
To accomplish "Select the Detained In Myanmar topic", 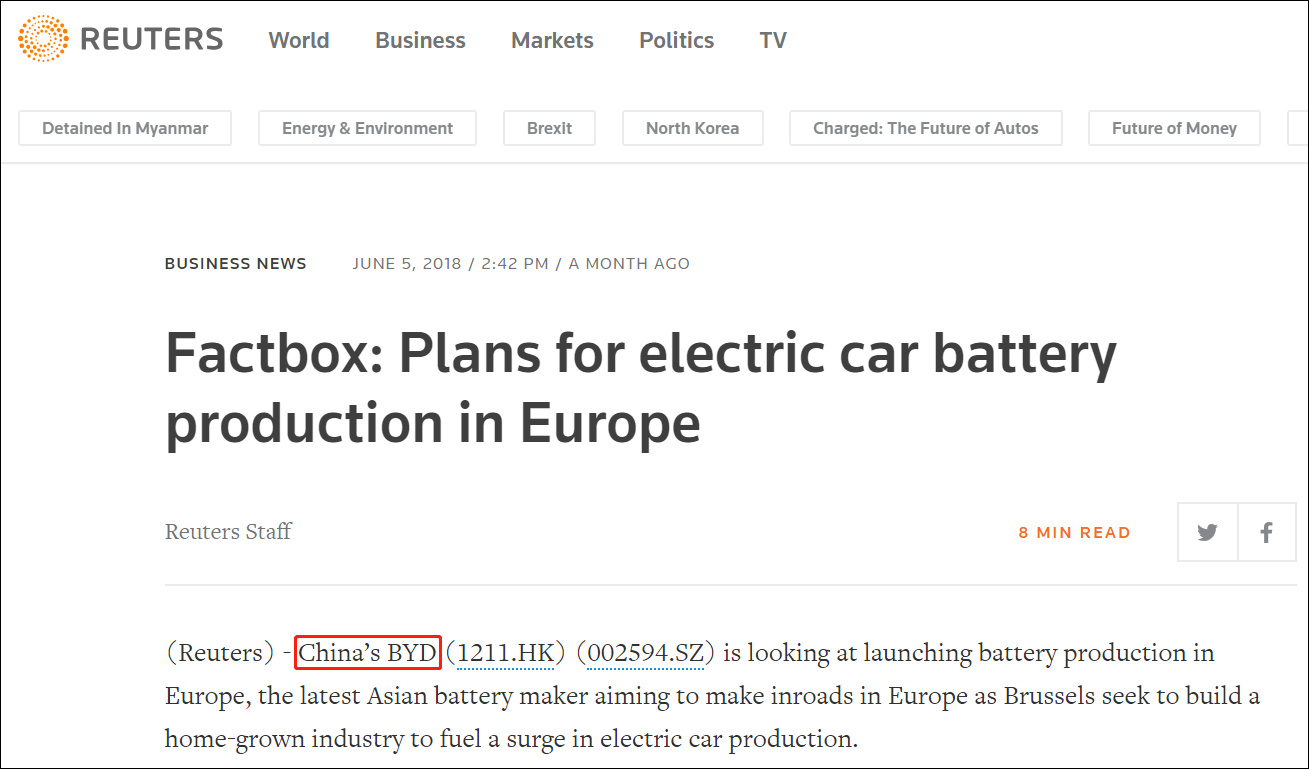I will click(x=125, y=128).
